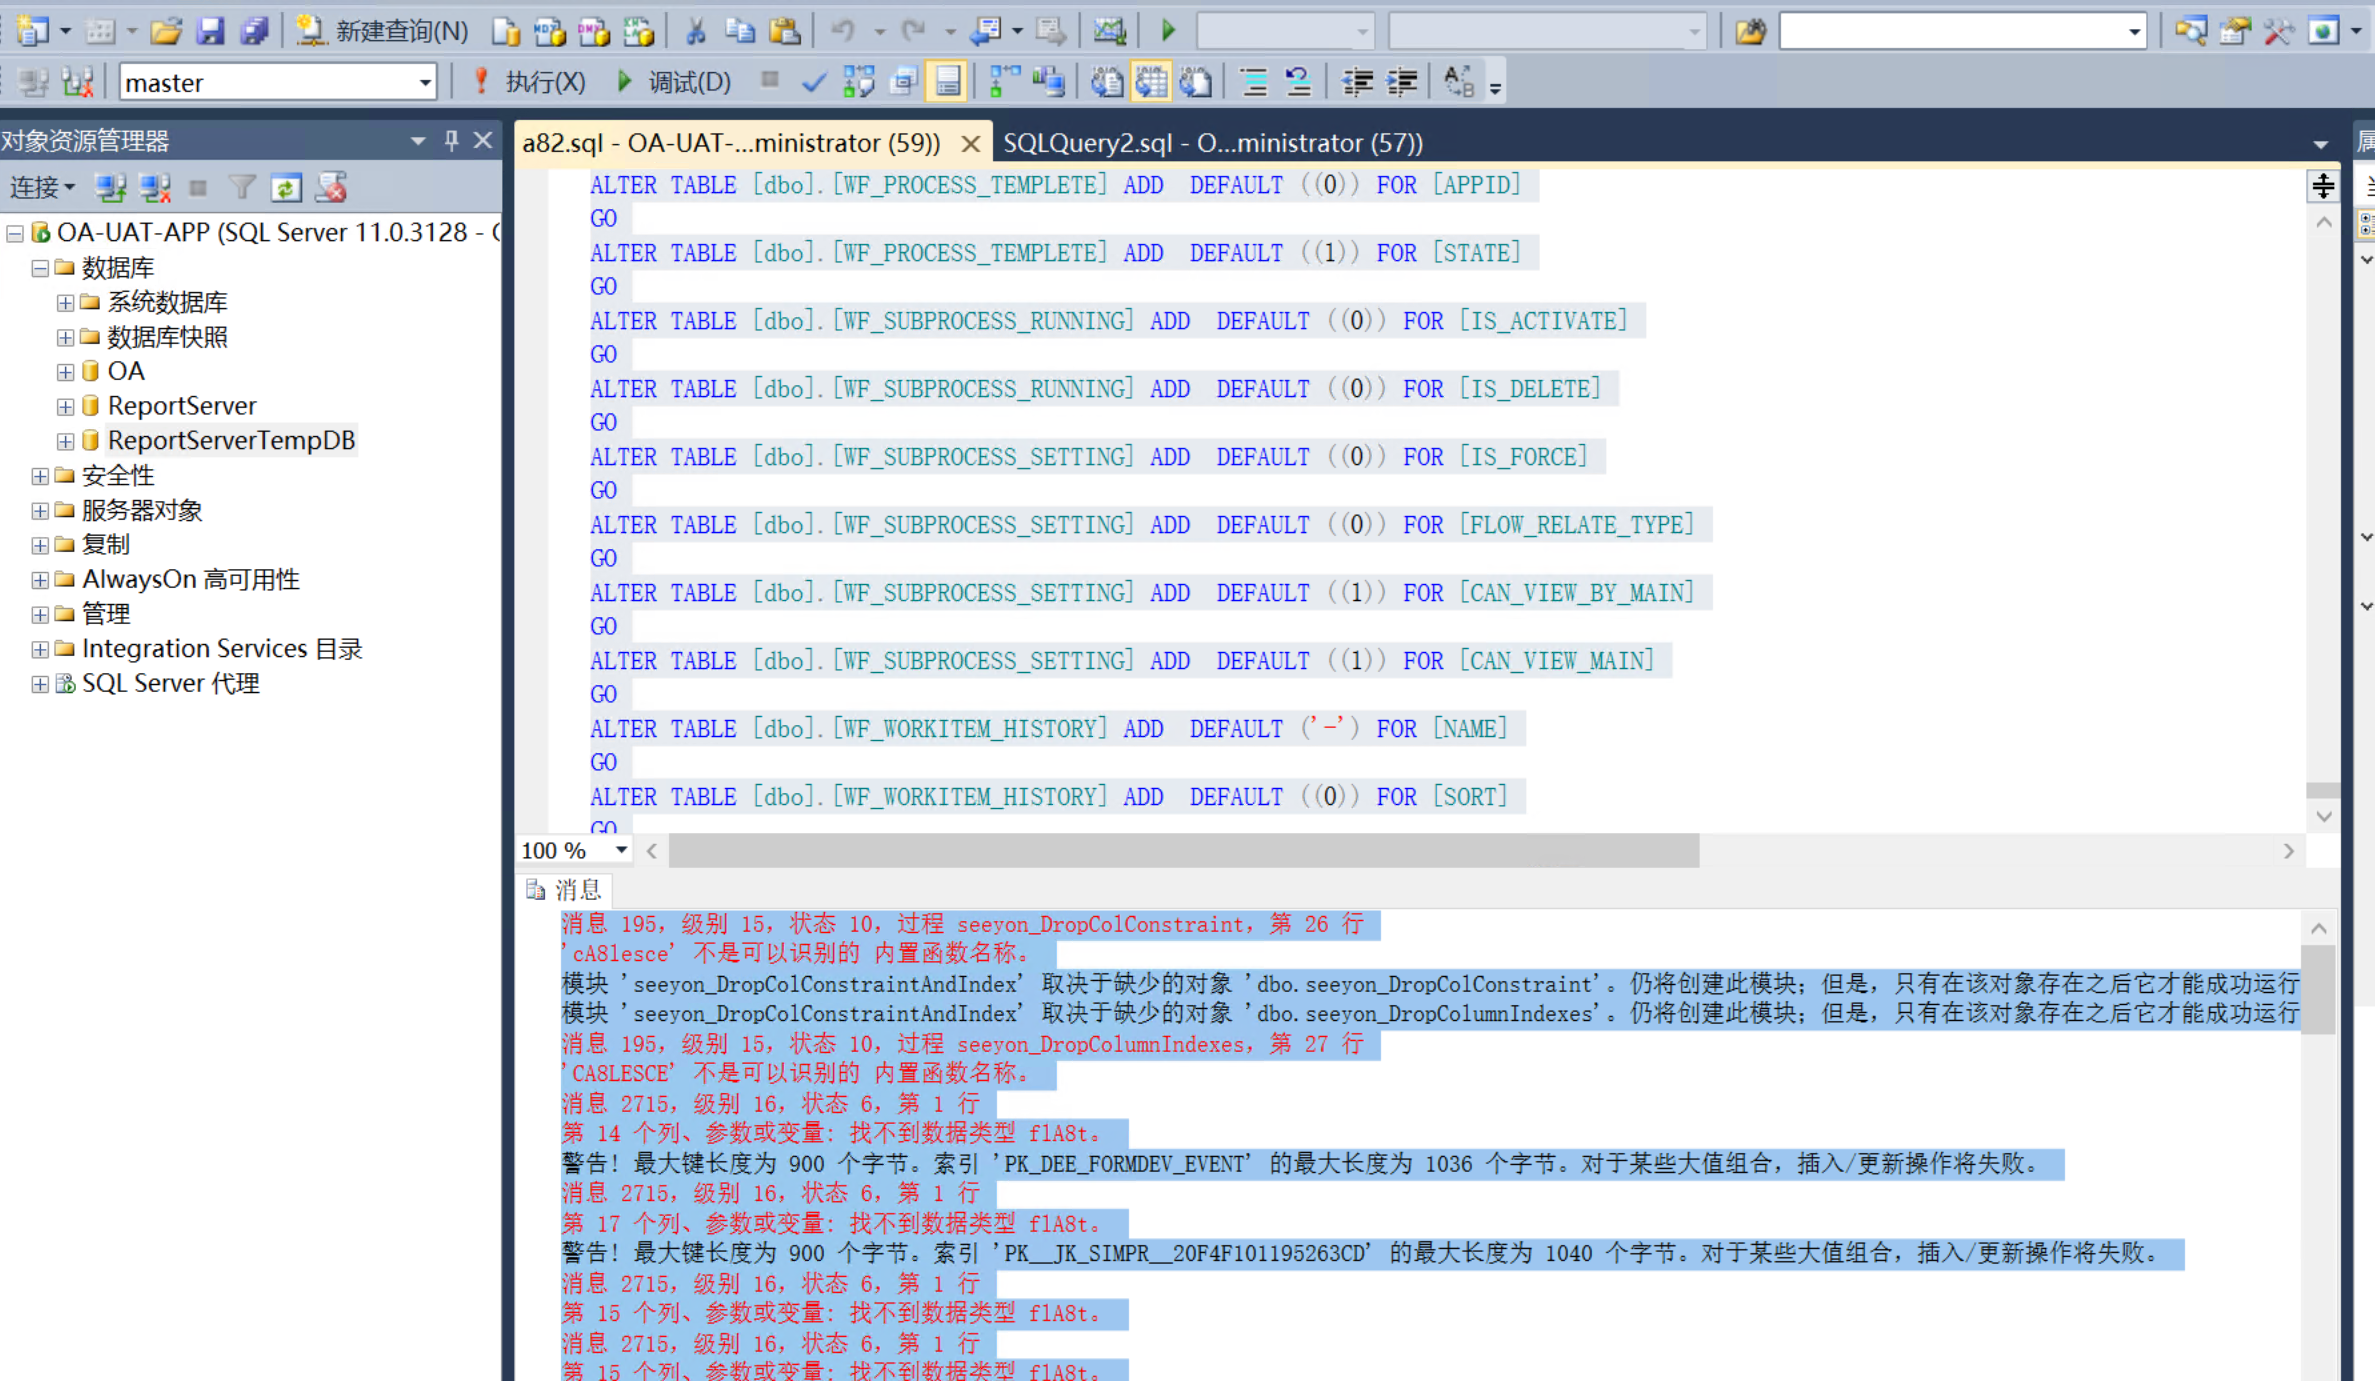Click the Paste clipboard icon
2375x1381 pixels.
click(x=784, y=32)
